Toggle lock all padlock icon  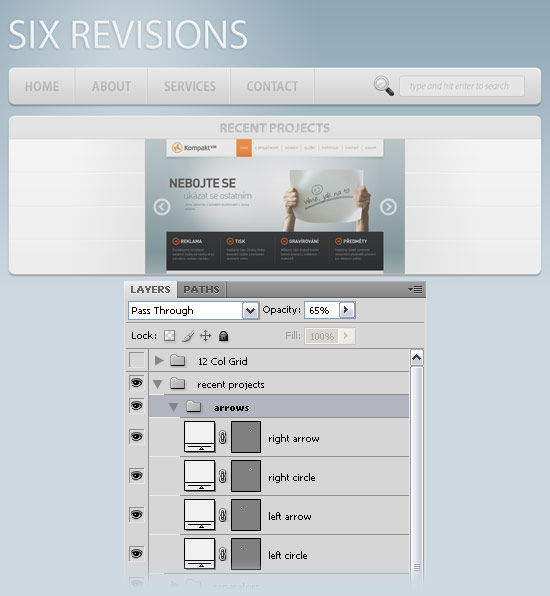pyautogui.click(x=223, y=336)
